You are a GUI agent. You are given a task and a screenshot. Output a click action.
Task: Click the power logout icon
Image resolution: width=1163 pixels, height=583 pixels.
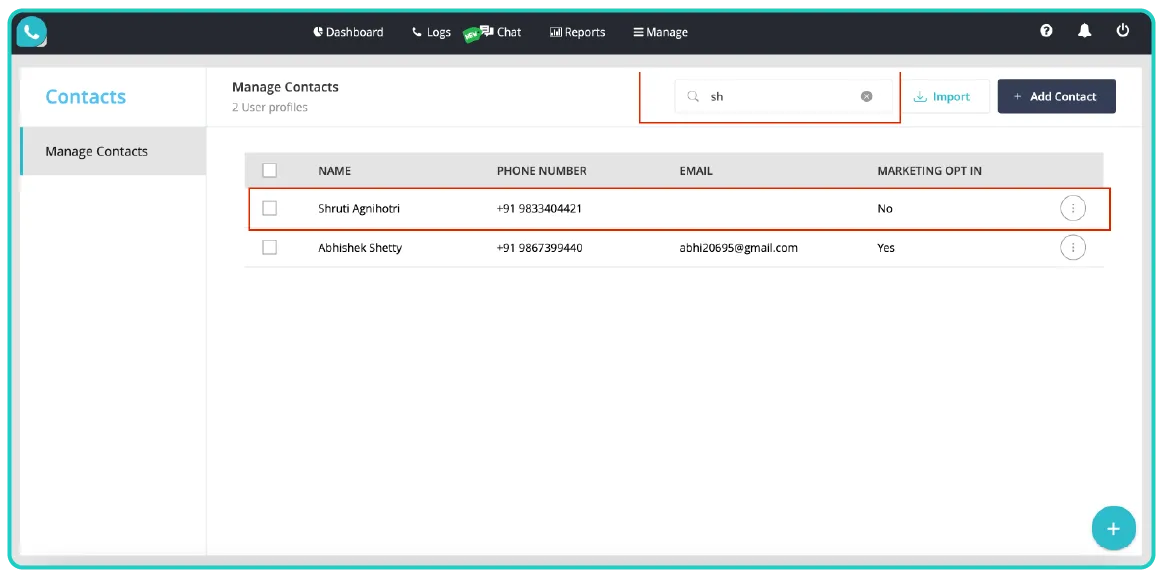[1123, 30]
